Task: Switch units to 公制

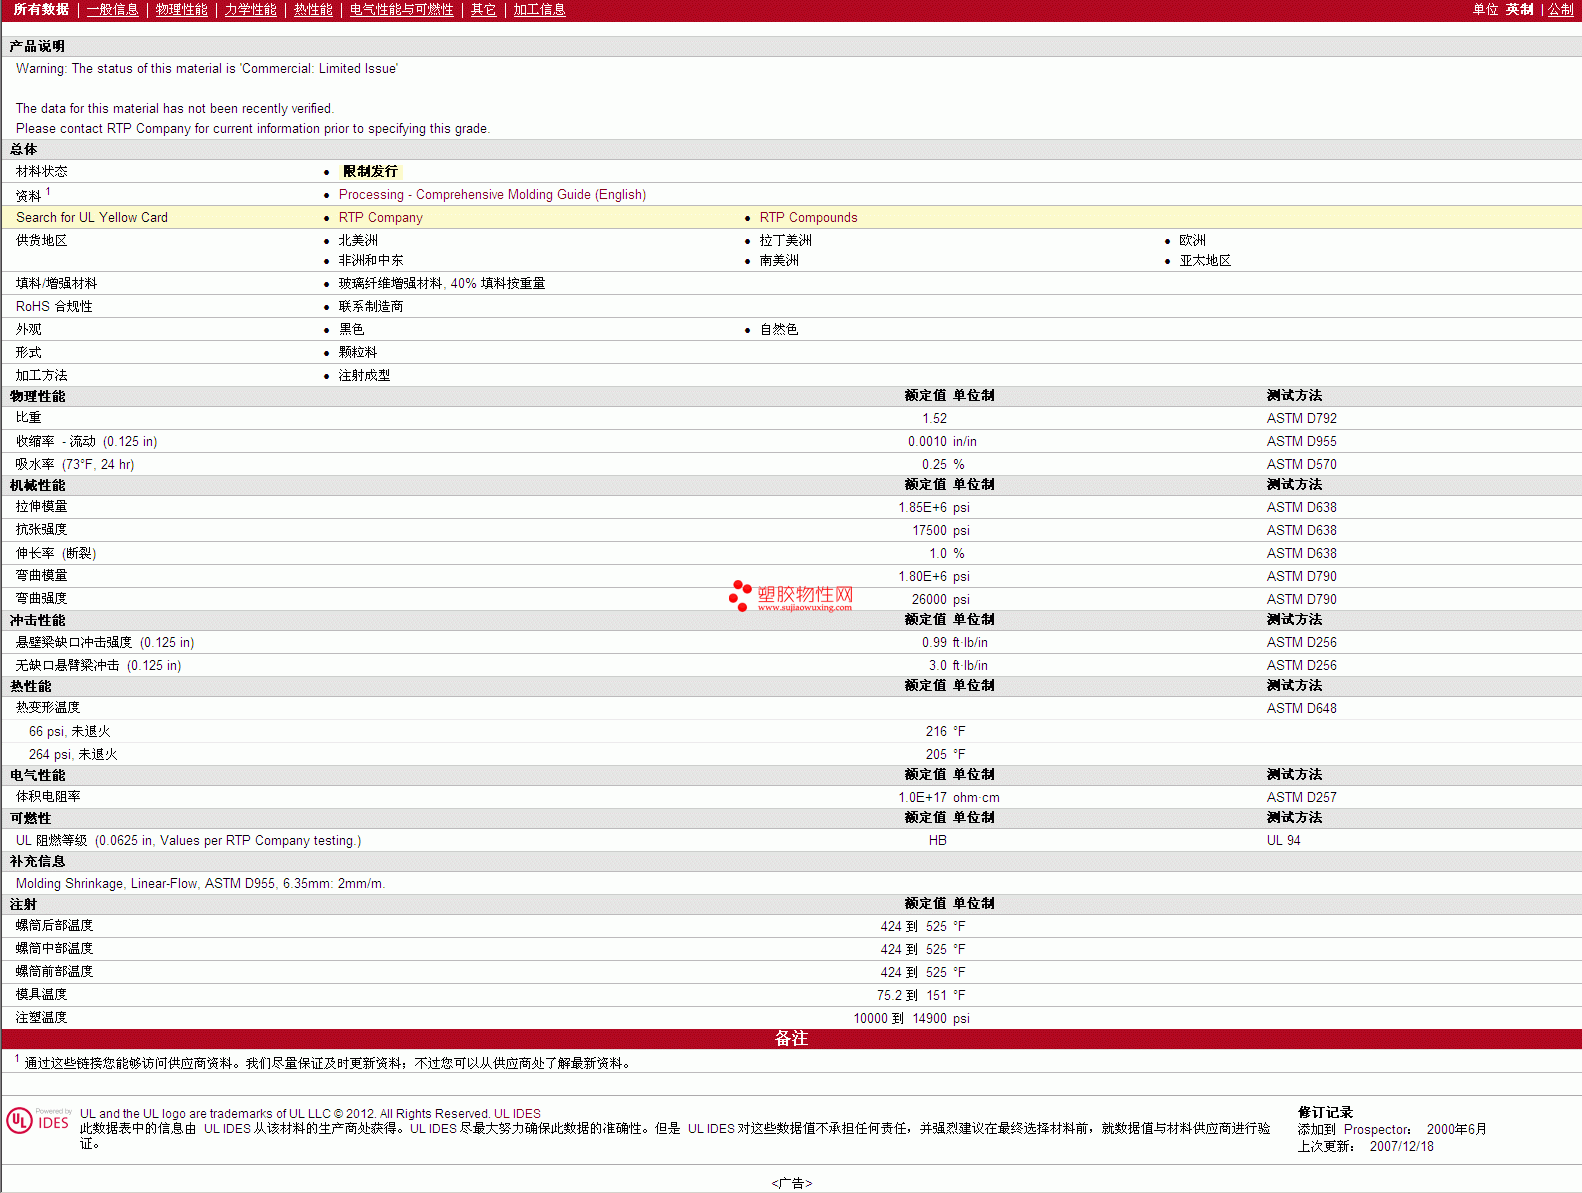Action: tap(1561, 9)
